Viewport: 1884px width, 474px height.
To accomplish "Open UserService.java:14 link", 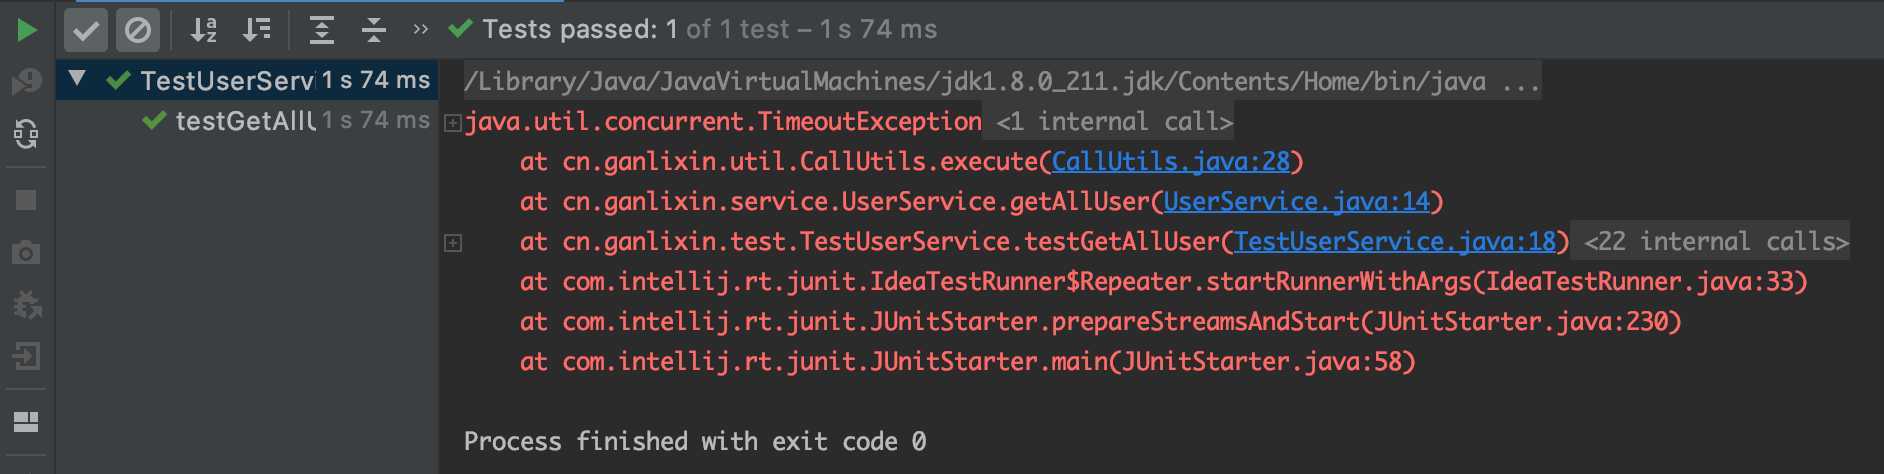I will point(1297,202).
